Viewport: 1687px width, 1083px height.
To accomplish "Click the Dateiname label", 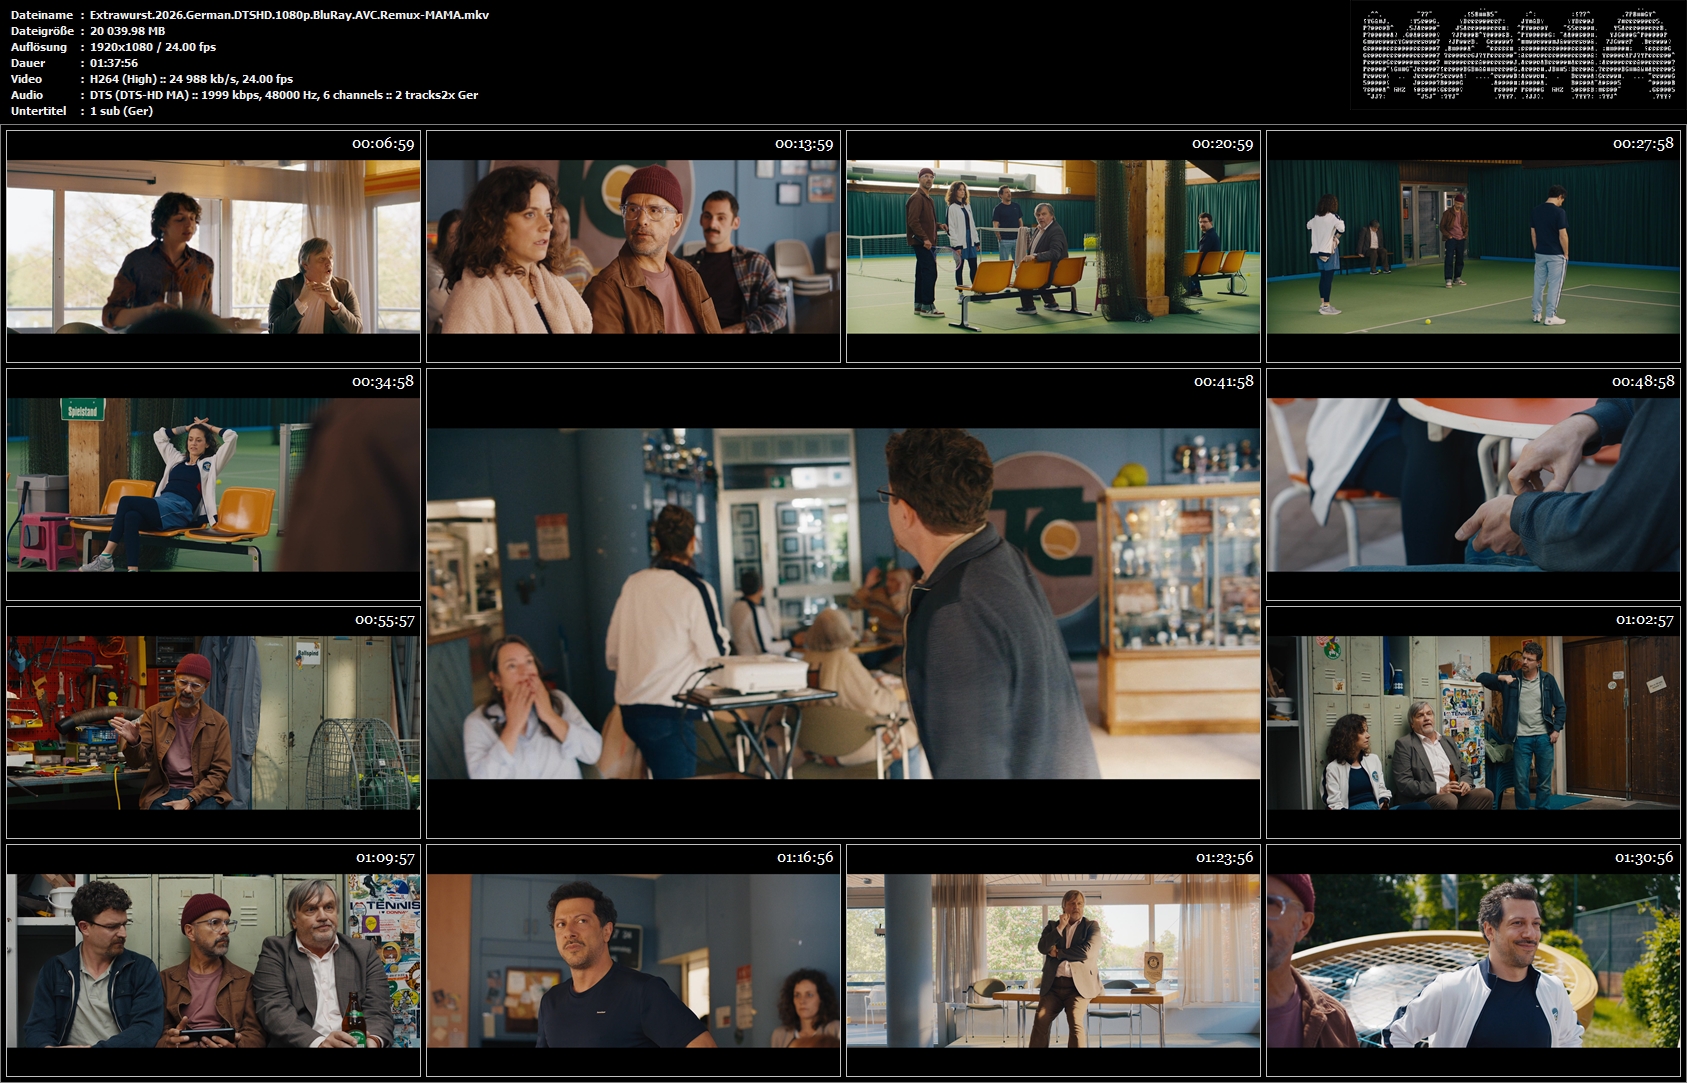I will click(42, 15).
